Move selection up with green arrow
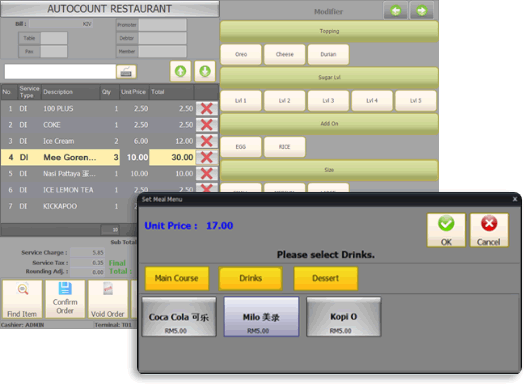 click(x=180, y=71)
